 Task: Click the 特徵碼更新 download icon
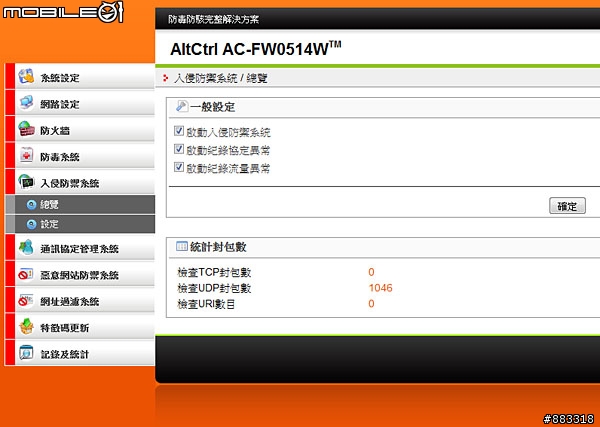click(x=26, y=328)
